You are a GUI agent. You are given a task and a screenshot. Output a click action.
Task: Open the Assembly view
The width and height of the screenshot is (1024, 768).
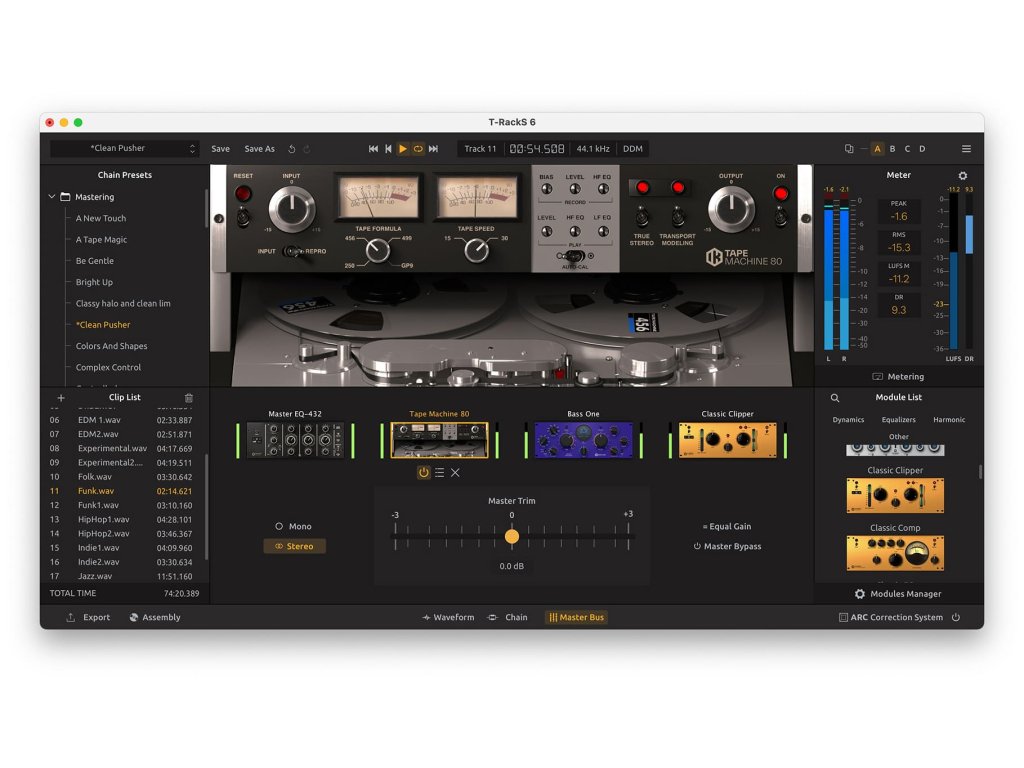tap(155, 617)
